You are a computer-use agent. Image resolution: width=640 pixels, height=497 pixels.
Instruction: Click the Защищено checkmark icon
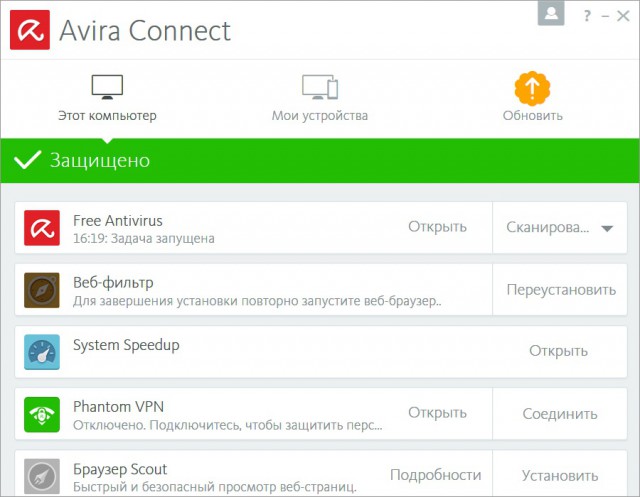coord(27,160)
